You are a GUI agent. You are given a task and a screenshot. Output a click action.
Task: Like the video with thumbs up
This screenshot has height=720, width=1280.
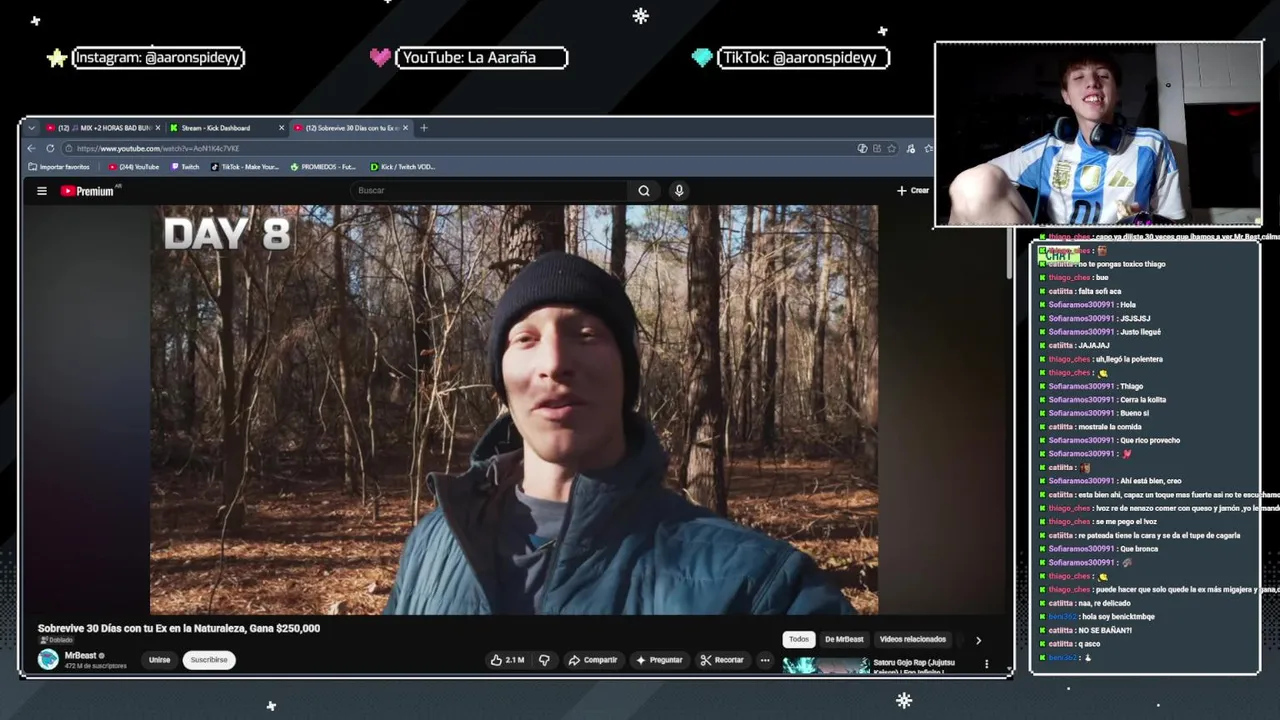coord(507,660)
